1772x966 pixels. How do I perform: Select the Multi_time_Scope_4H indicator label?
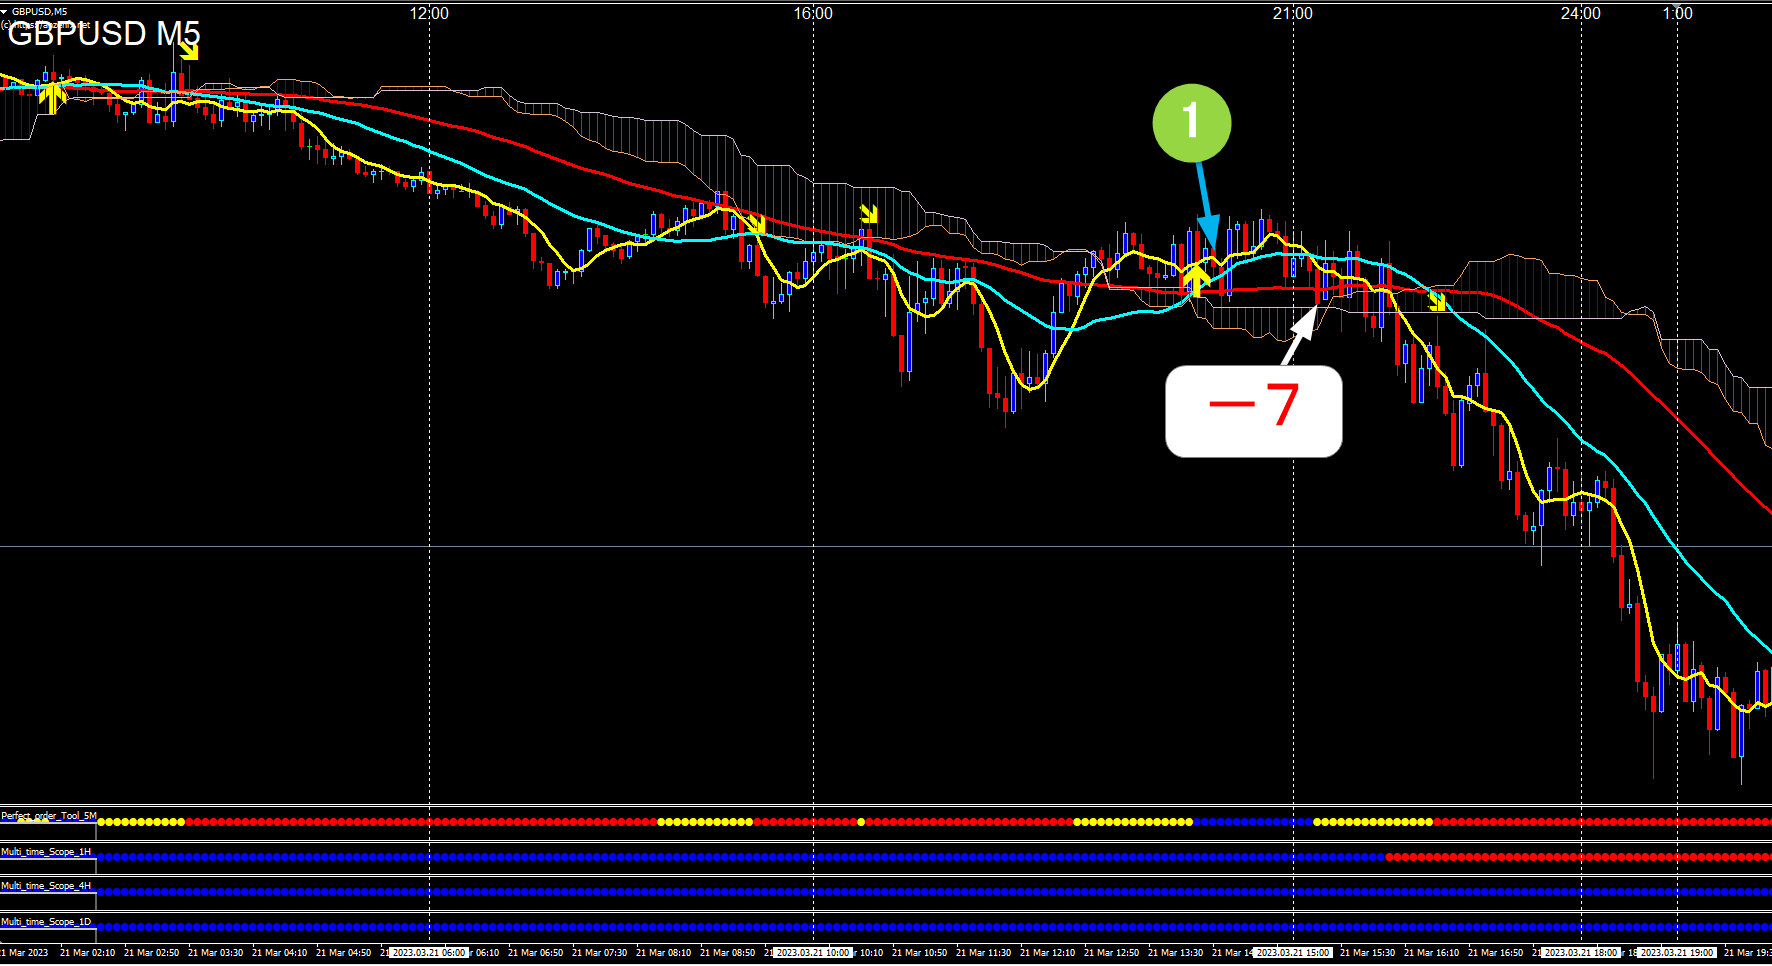click(x=46, y=886)
